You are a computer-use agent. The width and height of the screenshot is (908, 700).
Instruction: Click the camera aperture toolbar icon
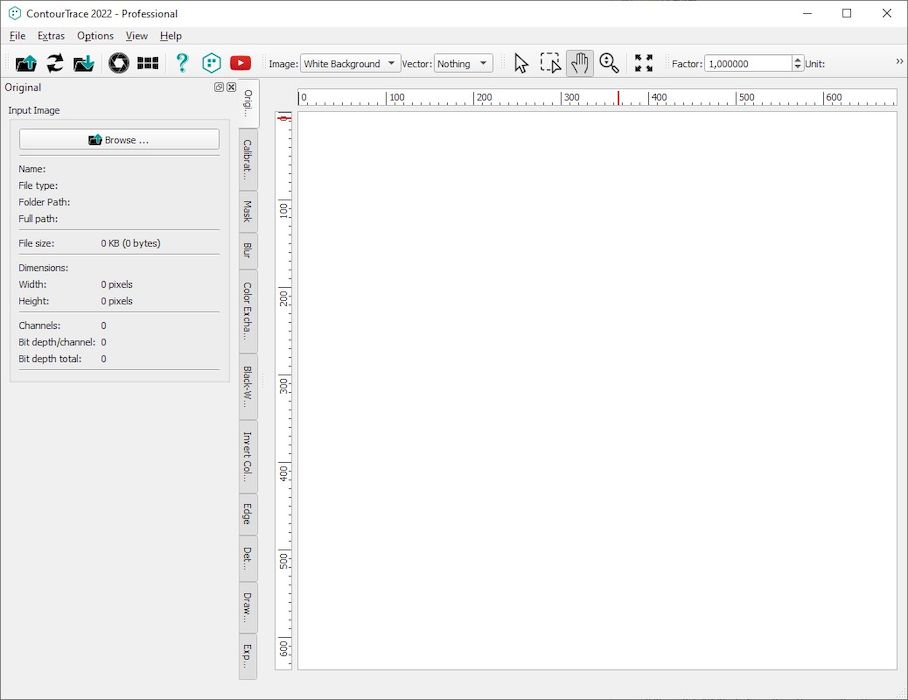point(119,63)
